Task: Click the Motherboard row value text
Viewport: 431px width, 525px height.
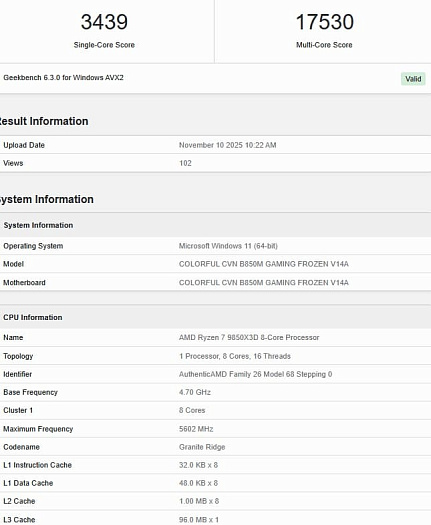Action: click(264, 283)
